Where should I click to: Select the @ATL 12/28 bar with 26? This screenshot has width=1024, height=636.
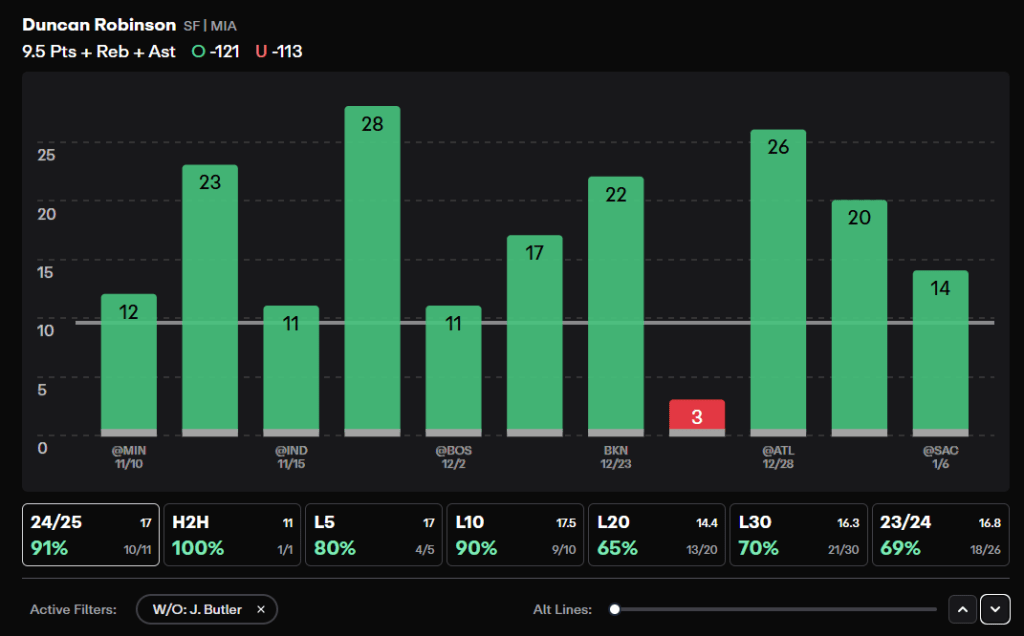(x=778, y=283)
